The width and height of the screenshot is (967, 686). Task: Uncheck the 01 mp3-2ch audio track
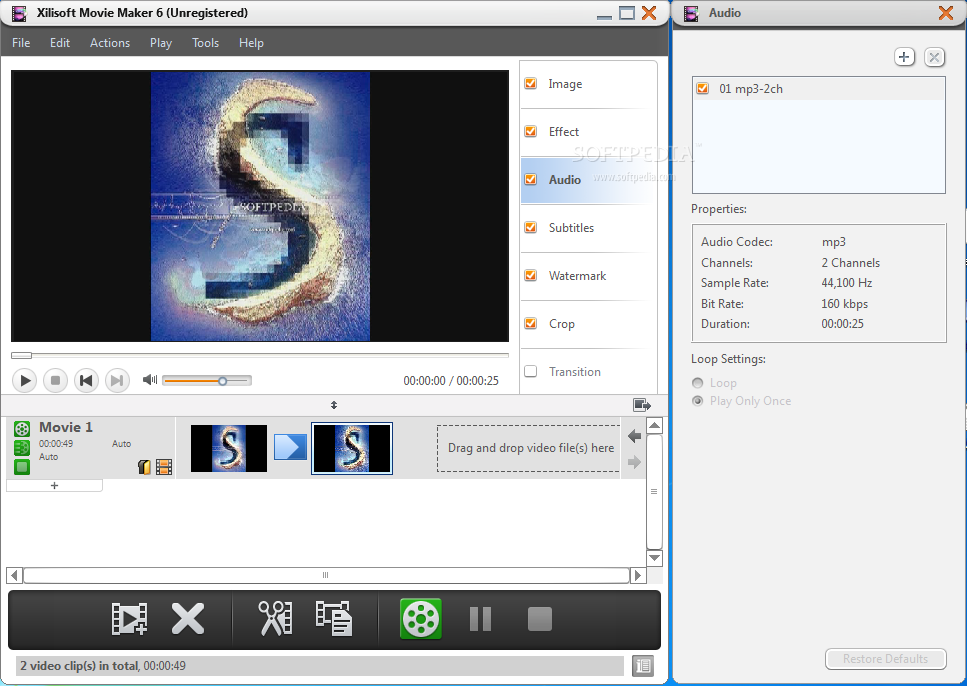coord(702,88)
